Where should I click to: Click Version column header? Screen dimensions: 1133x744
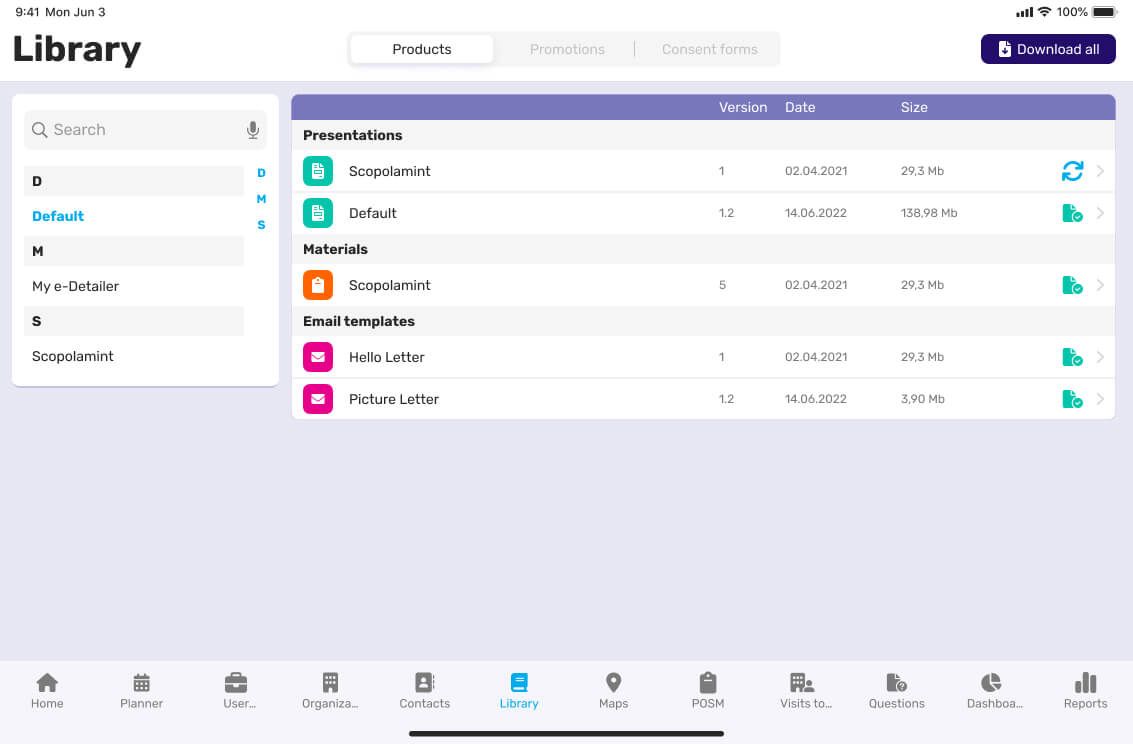click(x=743, y=107)
